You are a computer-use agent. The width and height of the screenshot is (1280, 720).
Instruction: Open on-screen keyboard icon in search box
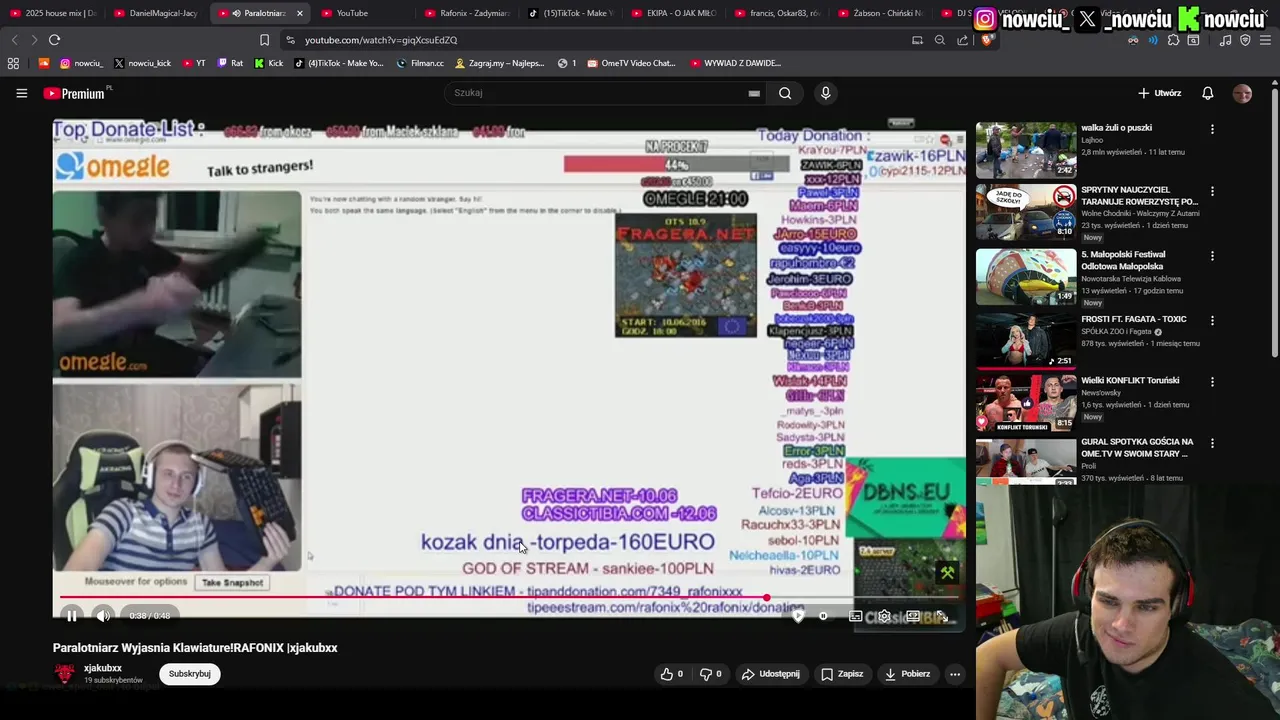tap(754, 93)
